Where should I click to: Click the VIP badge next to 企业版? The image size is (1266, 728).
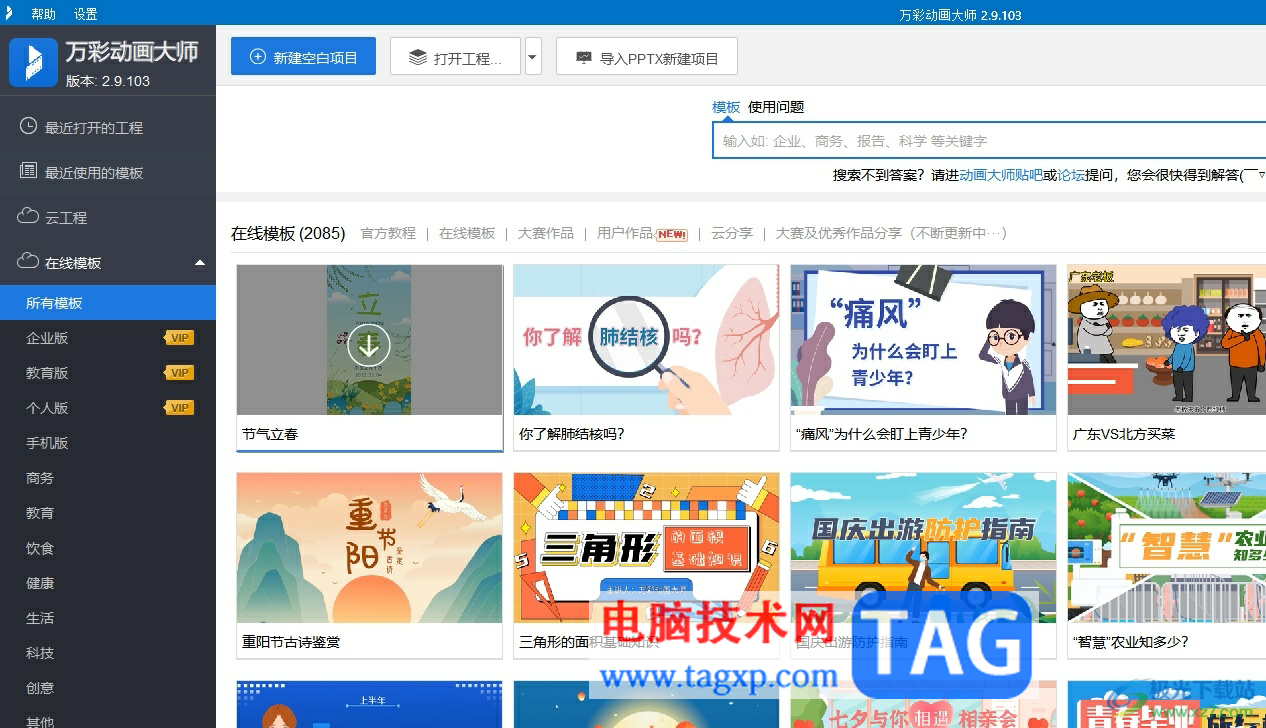coord(179,338)
